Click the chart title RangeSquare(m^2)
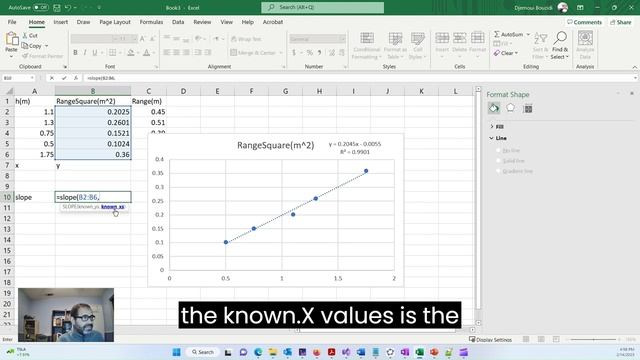Viewport: 640px width, 360px height. tap(276, 145)
